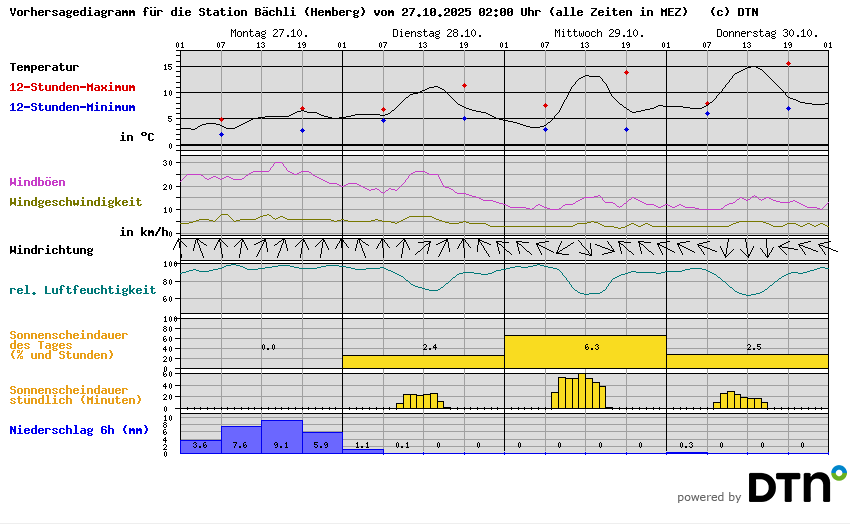Screen dimensions: 850x524
Task: Click the 7.6 mm precipitation bar
Action: [241, 440]
